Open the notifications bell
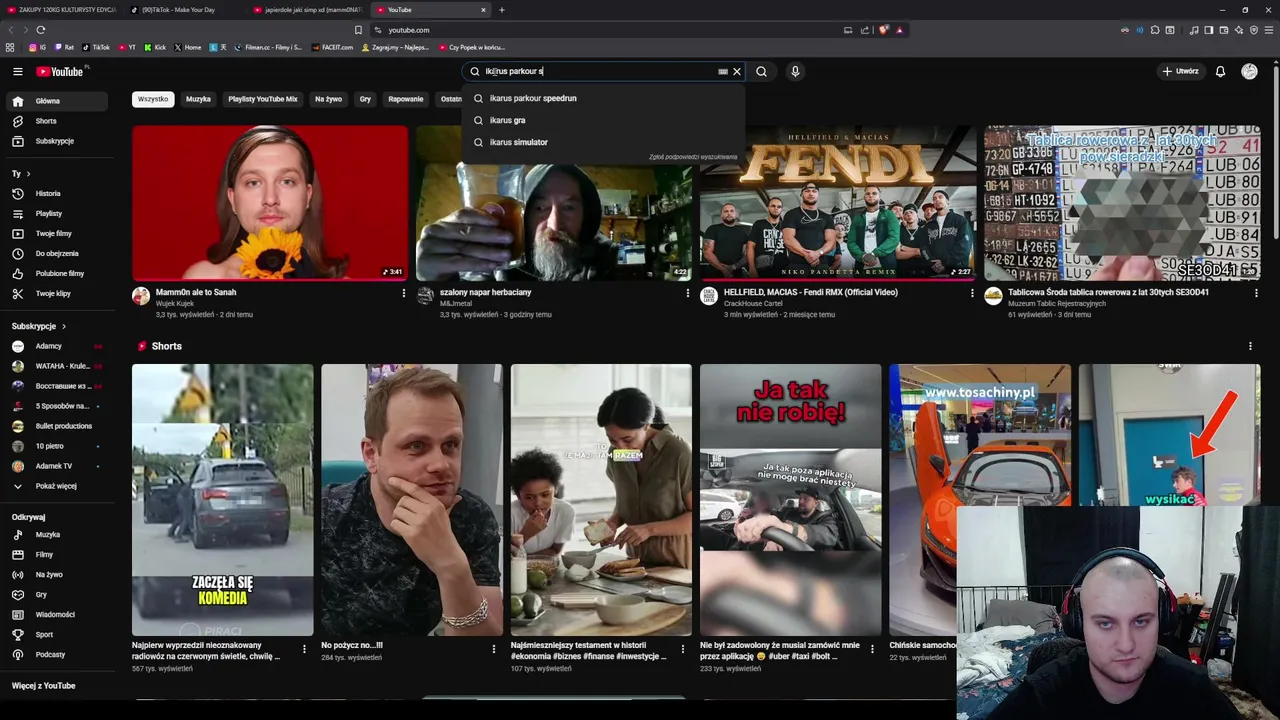1280x720 pixels. [x=1220, y=71]
